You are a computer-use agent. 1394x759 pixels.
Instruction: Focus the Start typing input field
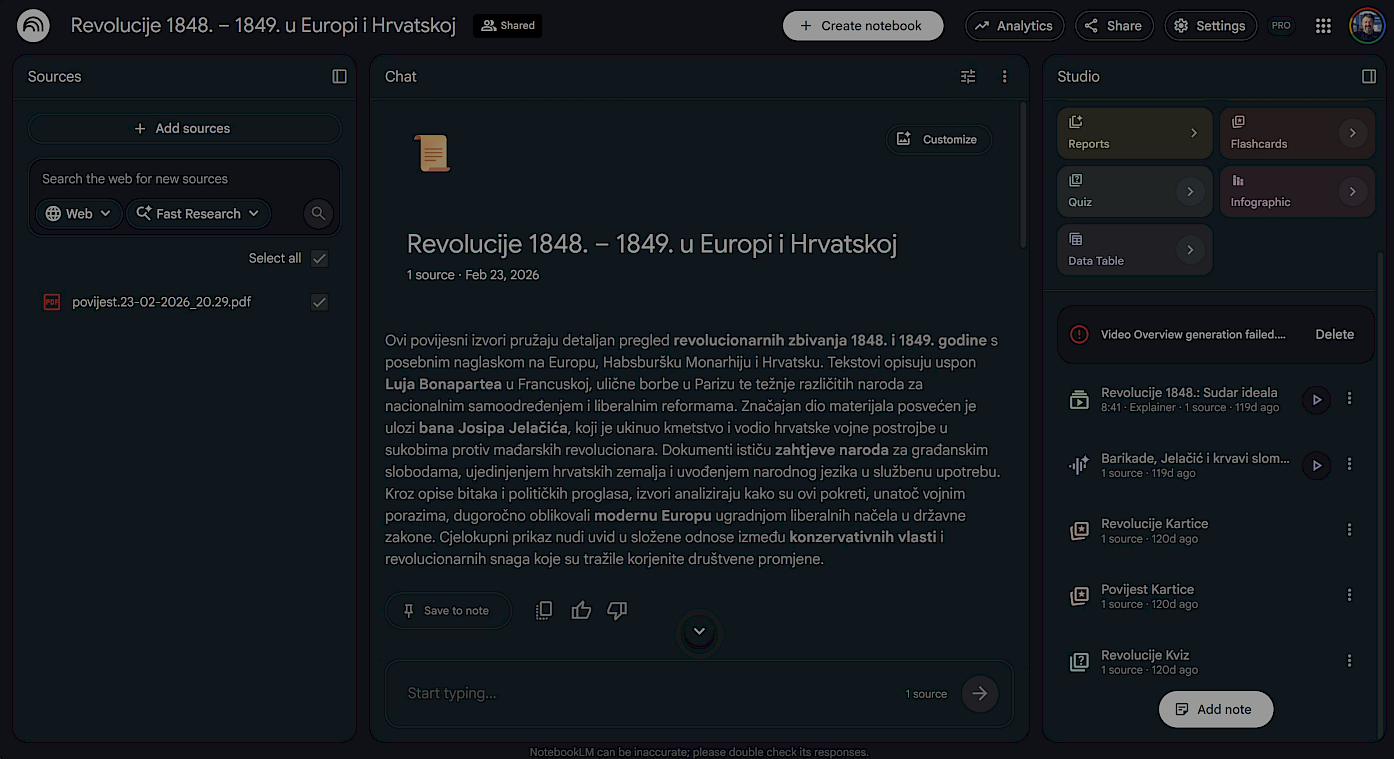[650, 693]
